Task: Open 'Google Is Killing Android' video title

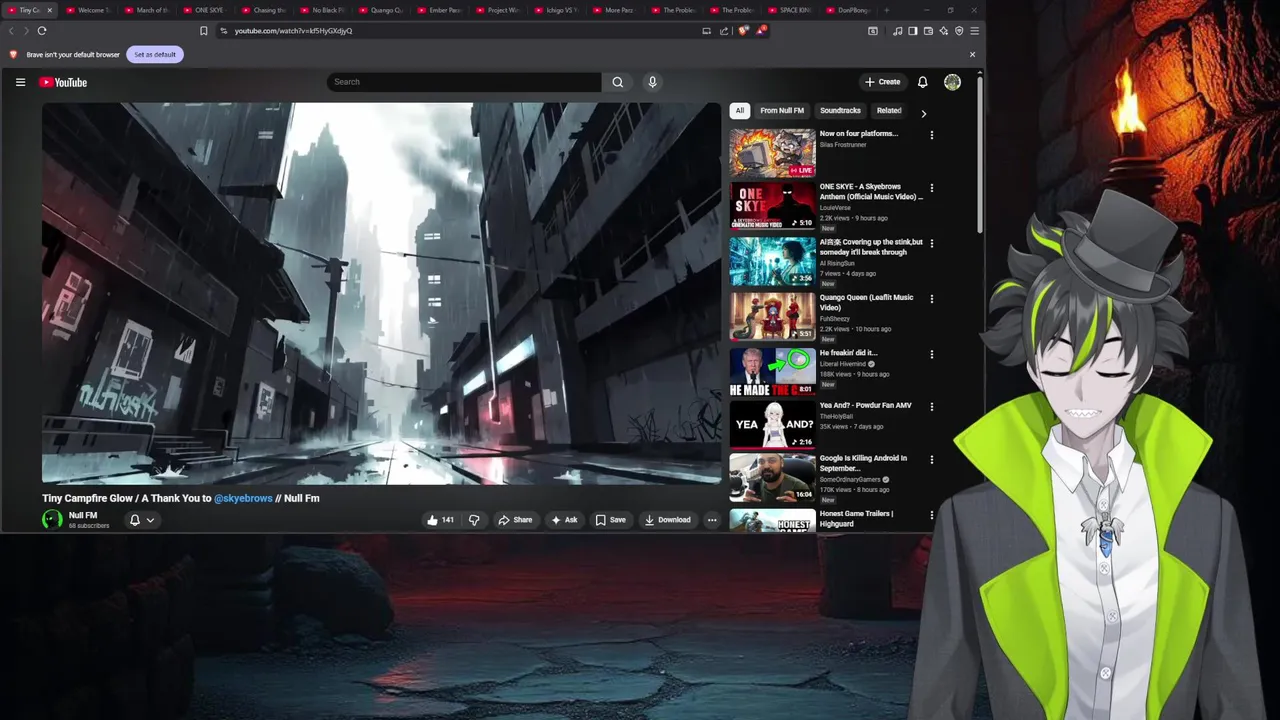Action: [x=863, y=463]
